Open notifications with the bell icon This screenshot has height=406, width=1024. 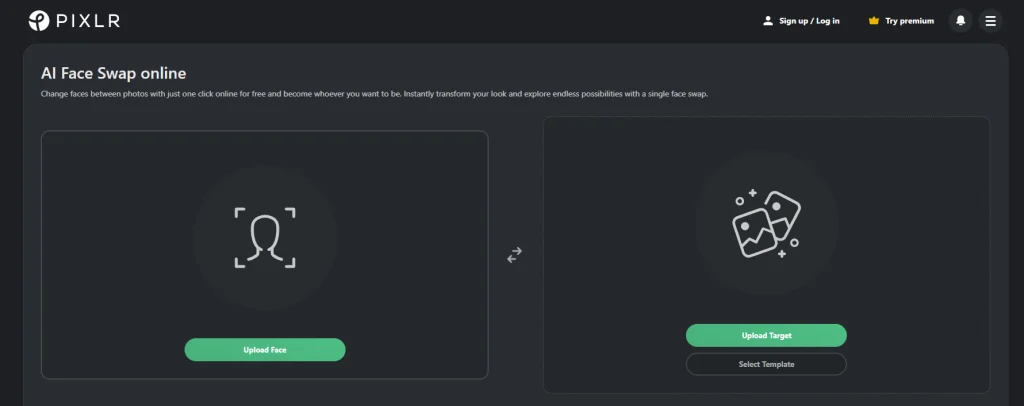pyautogui.click(x=960, y=20)
